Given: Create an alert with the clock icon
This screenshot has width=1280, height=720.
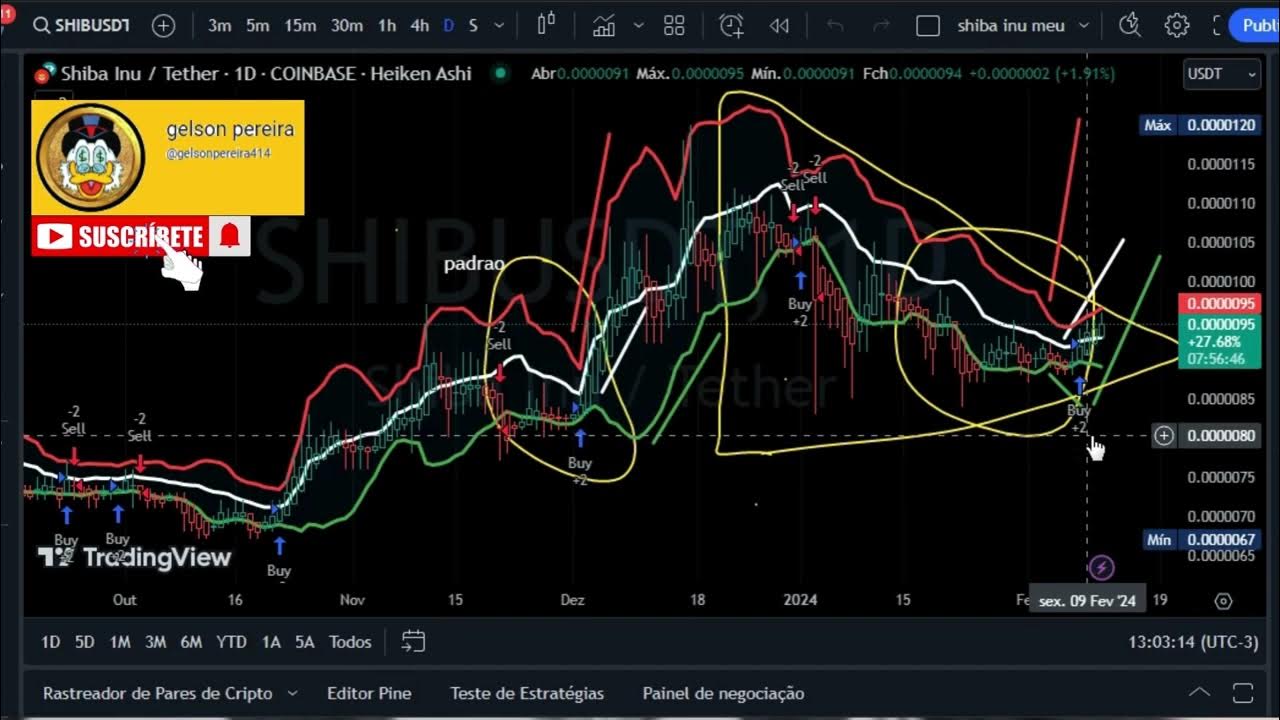Looking at the screenshot, I should tap(732, 25).
